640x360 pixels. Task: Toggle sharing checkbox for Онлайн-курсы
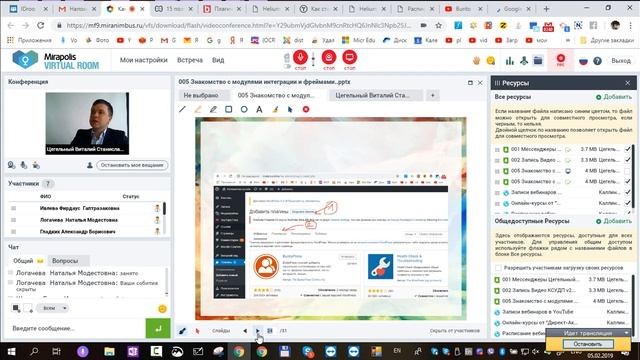[628, 203]
